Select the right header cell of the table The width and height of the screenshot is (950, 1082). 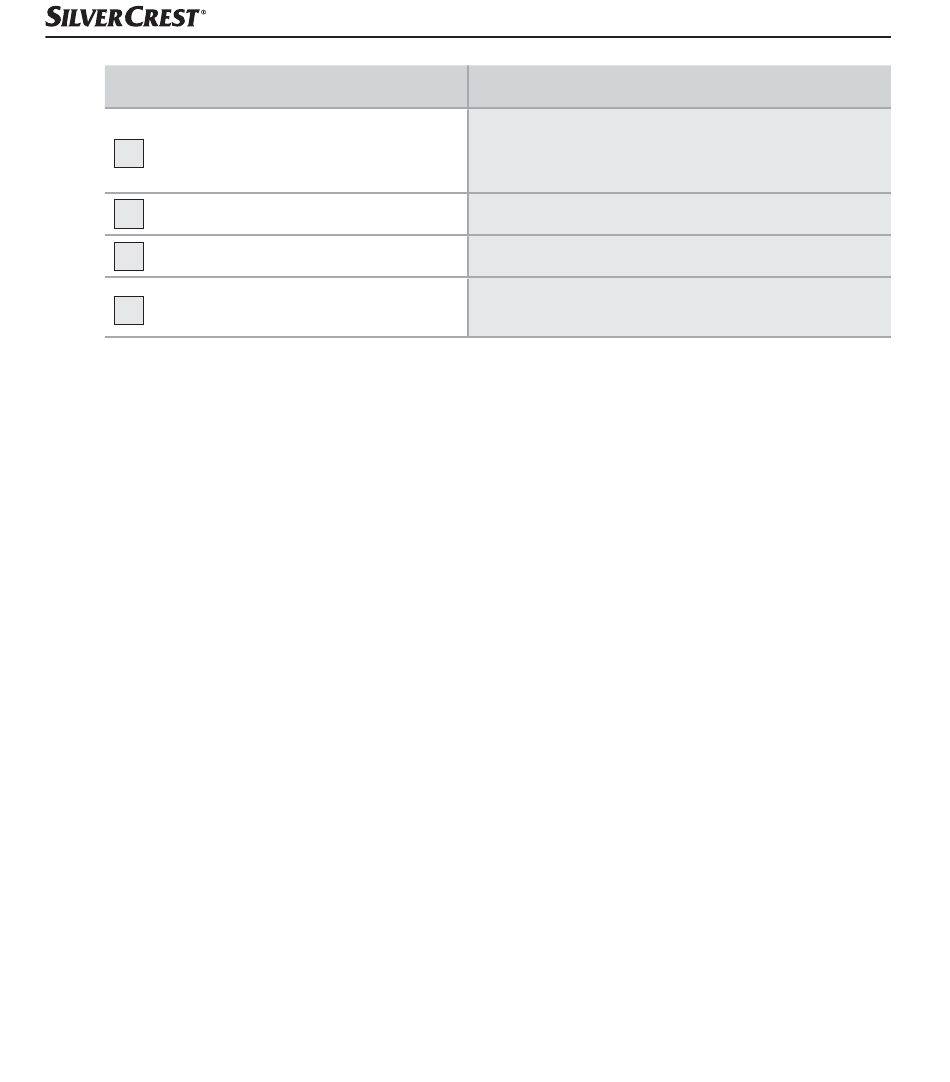pos(680,86)
